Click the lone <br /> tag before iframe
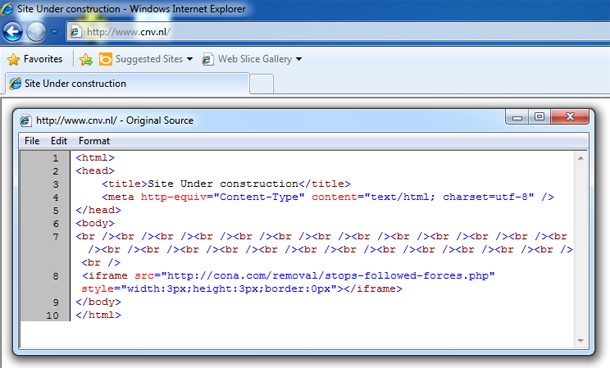This screenshot has width=610, height=368. 101,263
